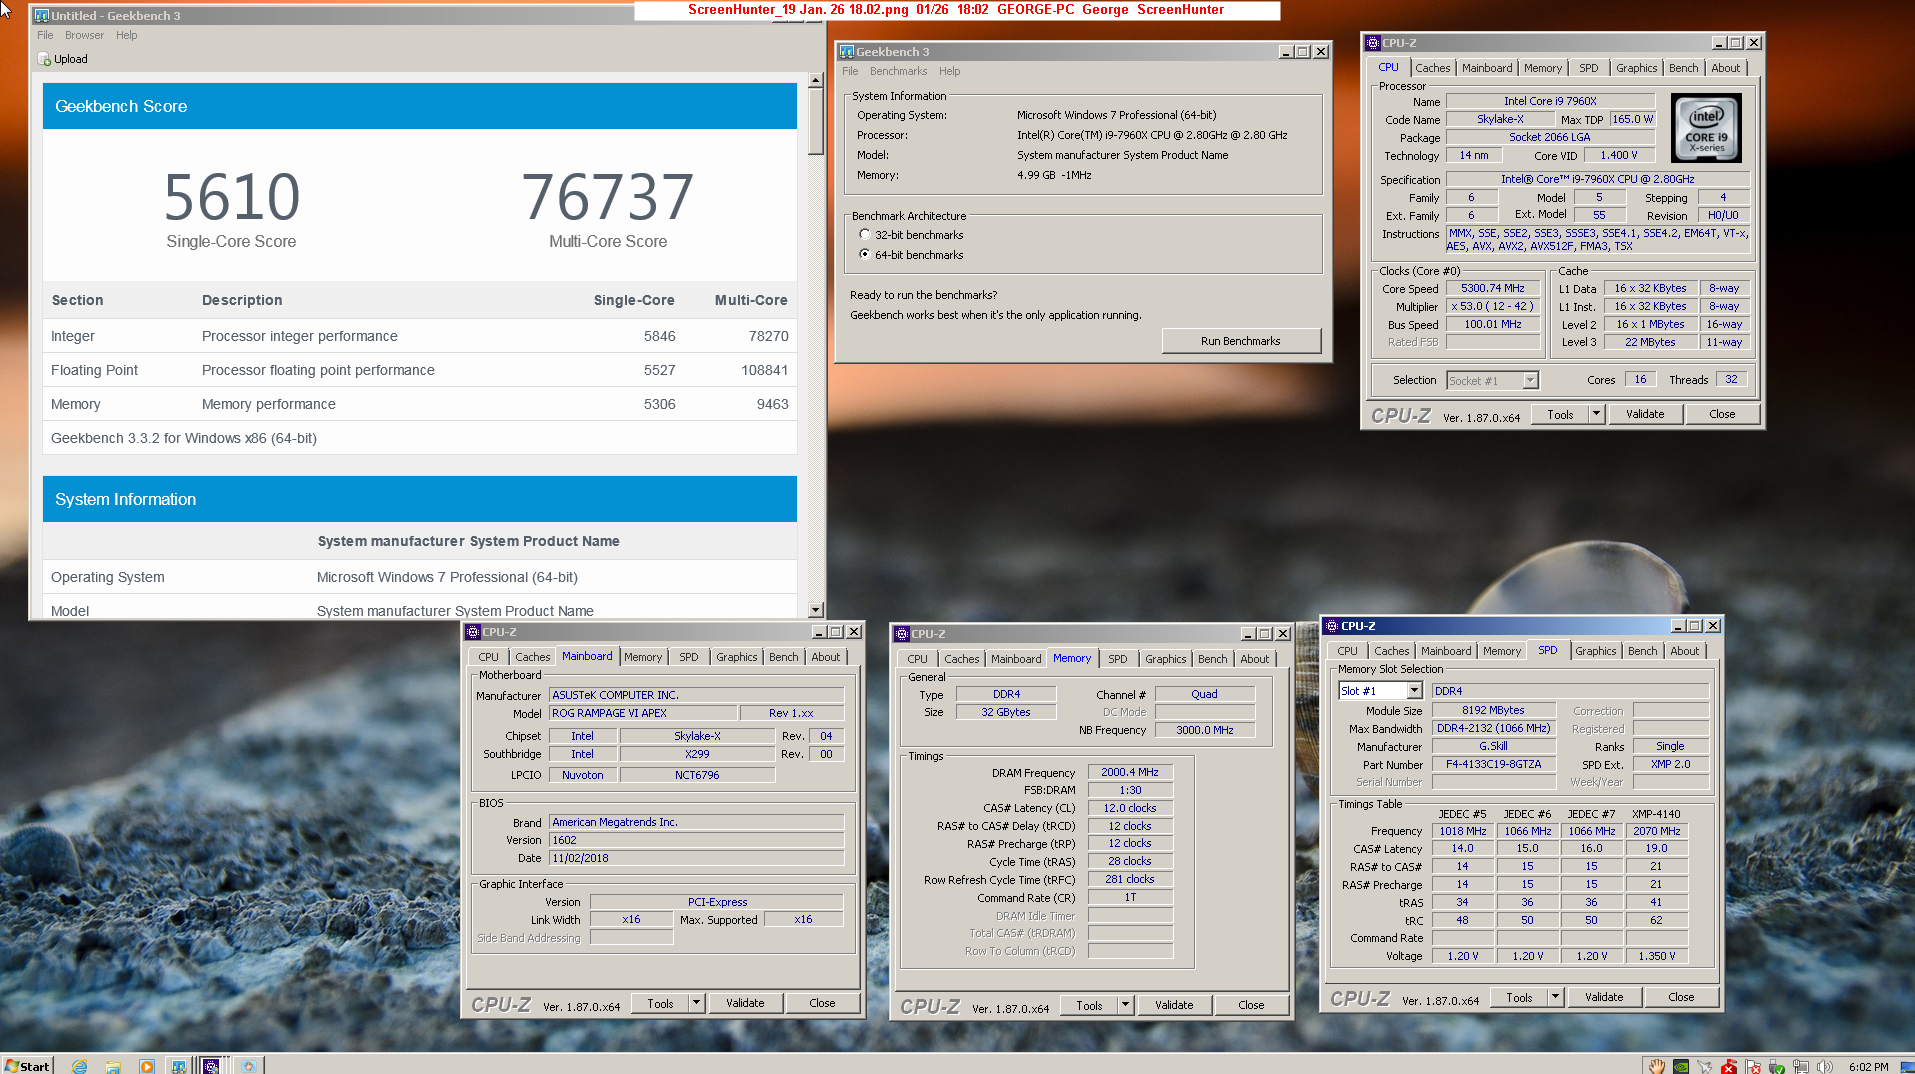
Task: Click Validate in CPU-Z Memory window
Action: [x=1174, y=1005]
